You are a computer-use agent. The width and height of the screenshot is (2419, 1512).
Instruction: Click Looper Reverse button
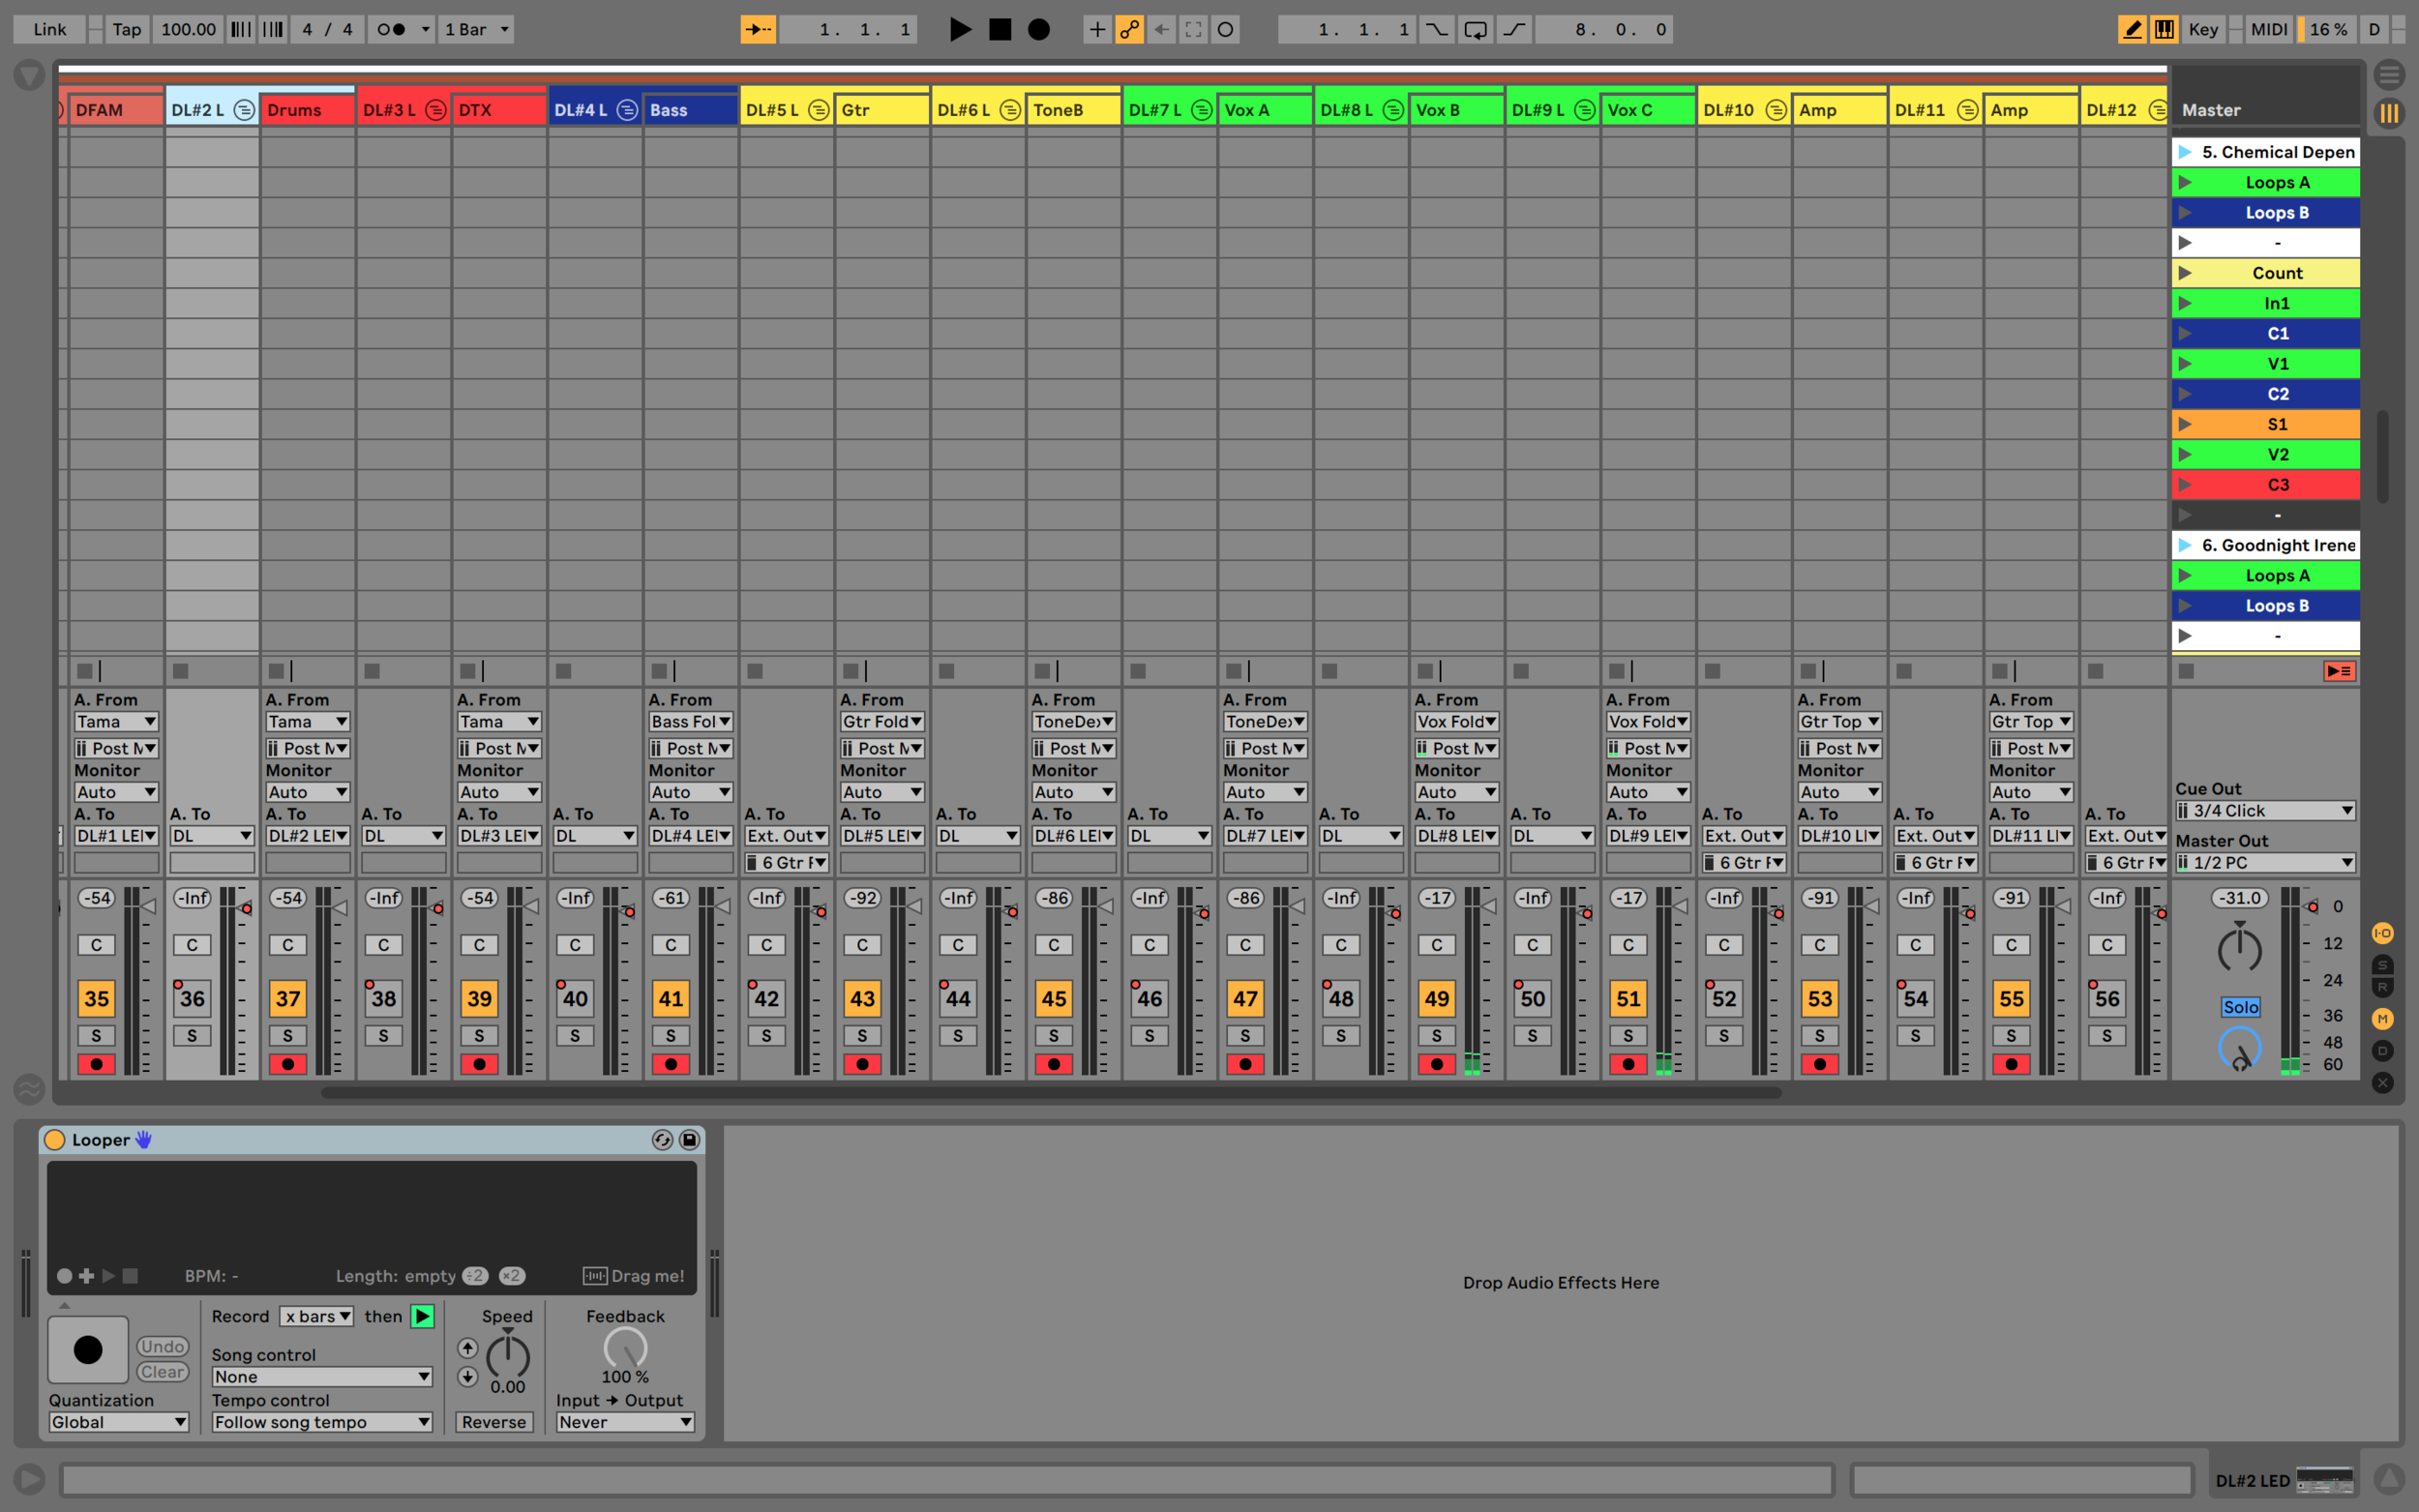click(494, 1422)
